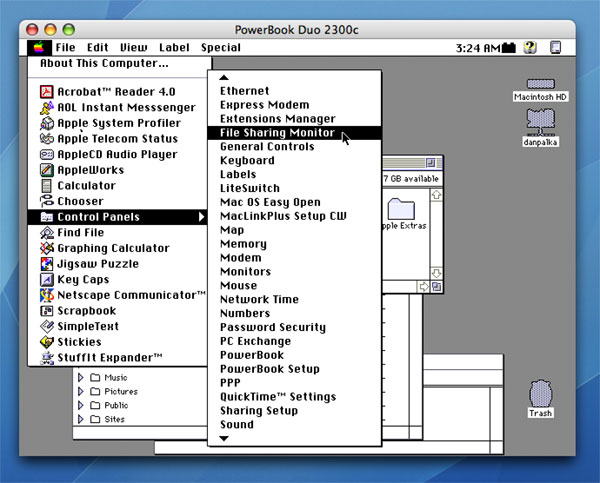Click the Acrobat Reader 4.0 icon
The width and height of the screenshot is (600, 483).
coord(47,92)
